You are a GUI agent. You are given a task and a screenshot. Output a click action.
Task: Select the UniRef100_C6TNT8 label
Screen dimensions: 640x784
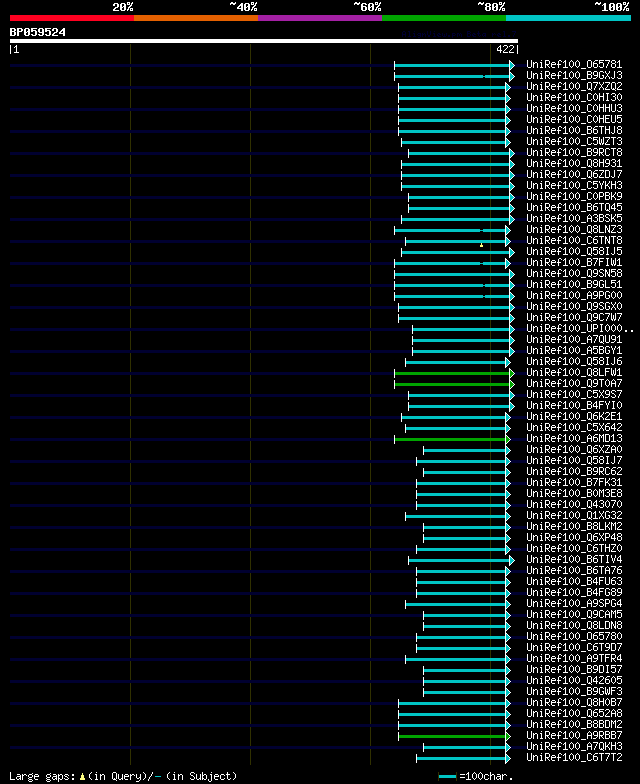pos(574,240)
